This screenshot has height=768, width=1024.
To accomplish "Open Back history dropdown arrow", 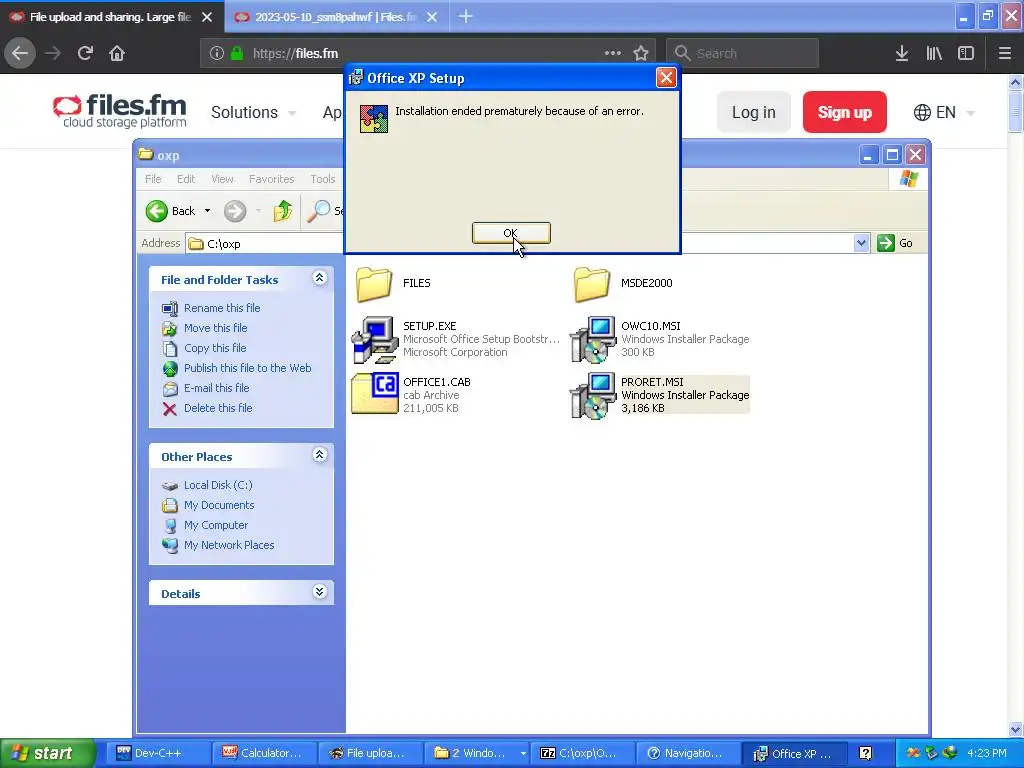I will (208, 211).
